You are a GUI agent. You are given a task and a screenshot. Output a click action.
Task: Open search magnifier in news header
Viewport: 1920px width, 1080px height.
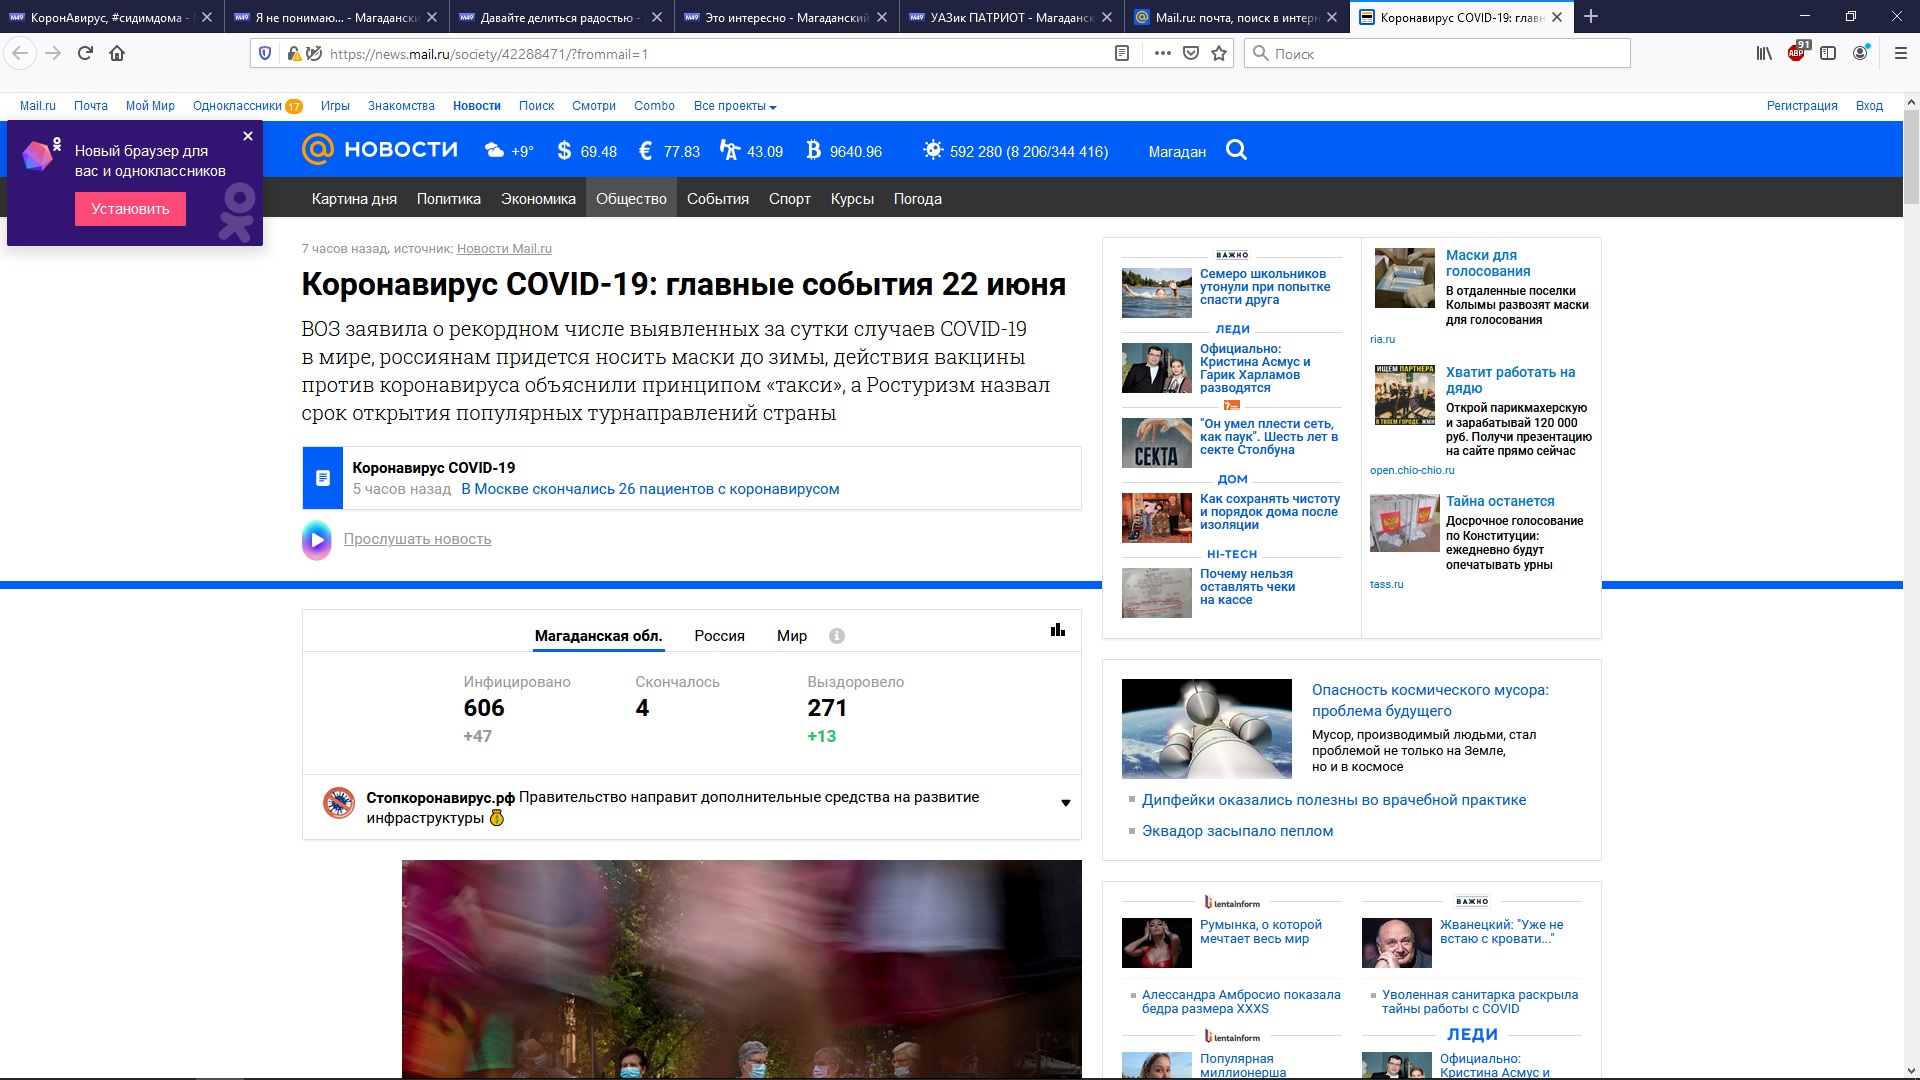[x=1236, y=150]
